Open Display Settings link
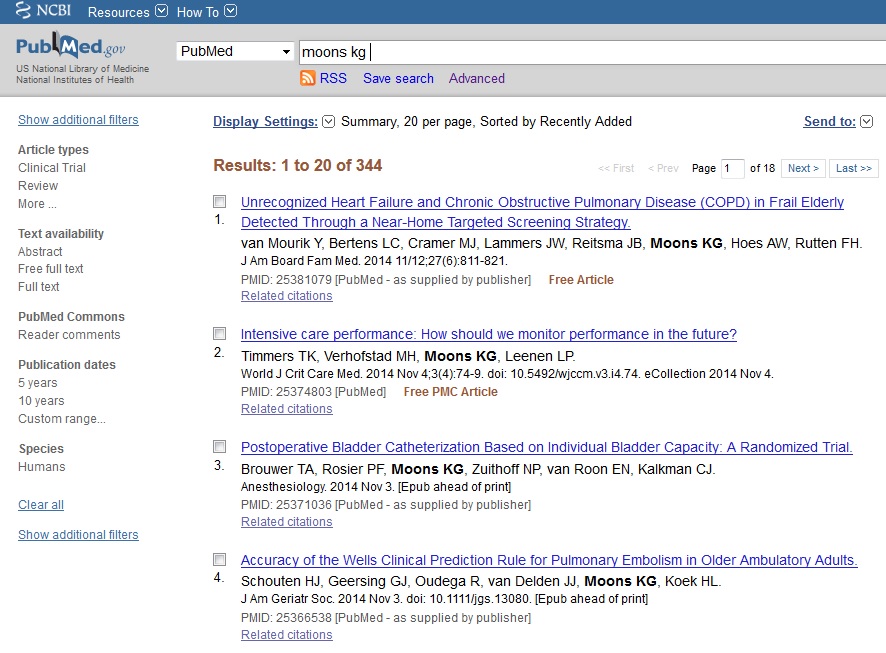 tap(265, 121)
